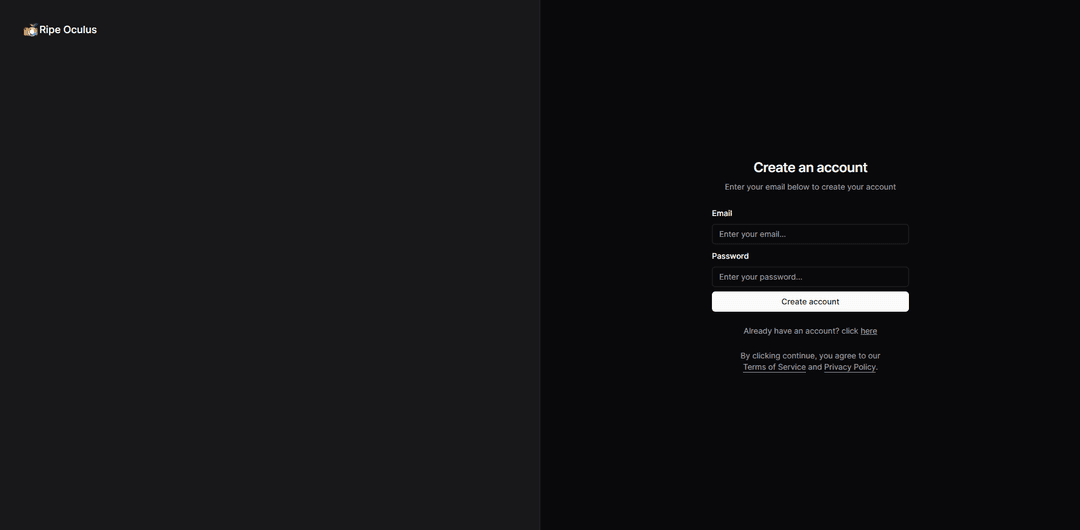Click the "By clicking continue" disclaimer line
The width and height of the screenshot is (1080, 530).
point(810,356)
